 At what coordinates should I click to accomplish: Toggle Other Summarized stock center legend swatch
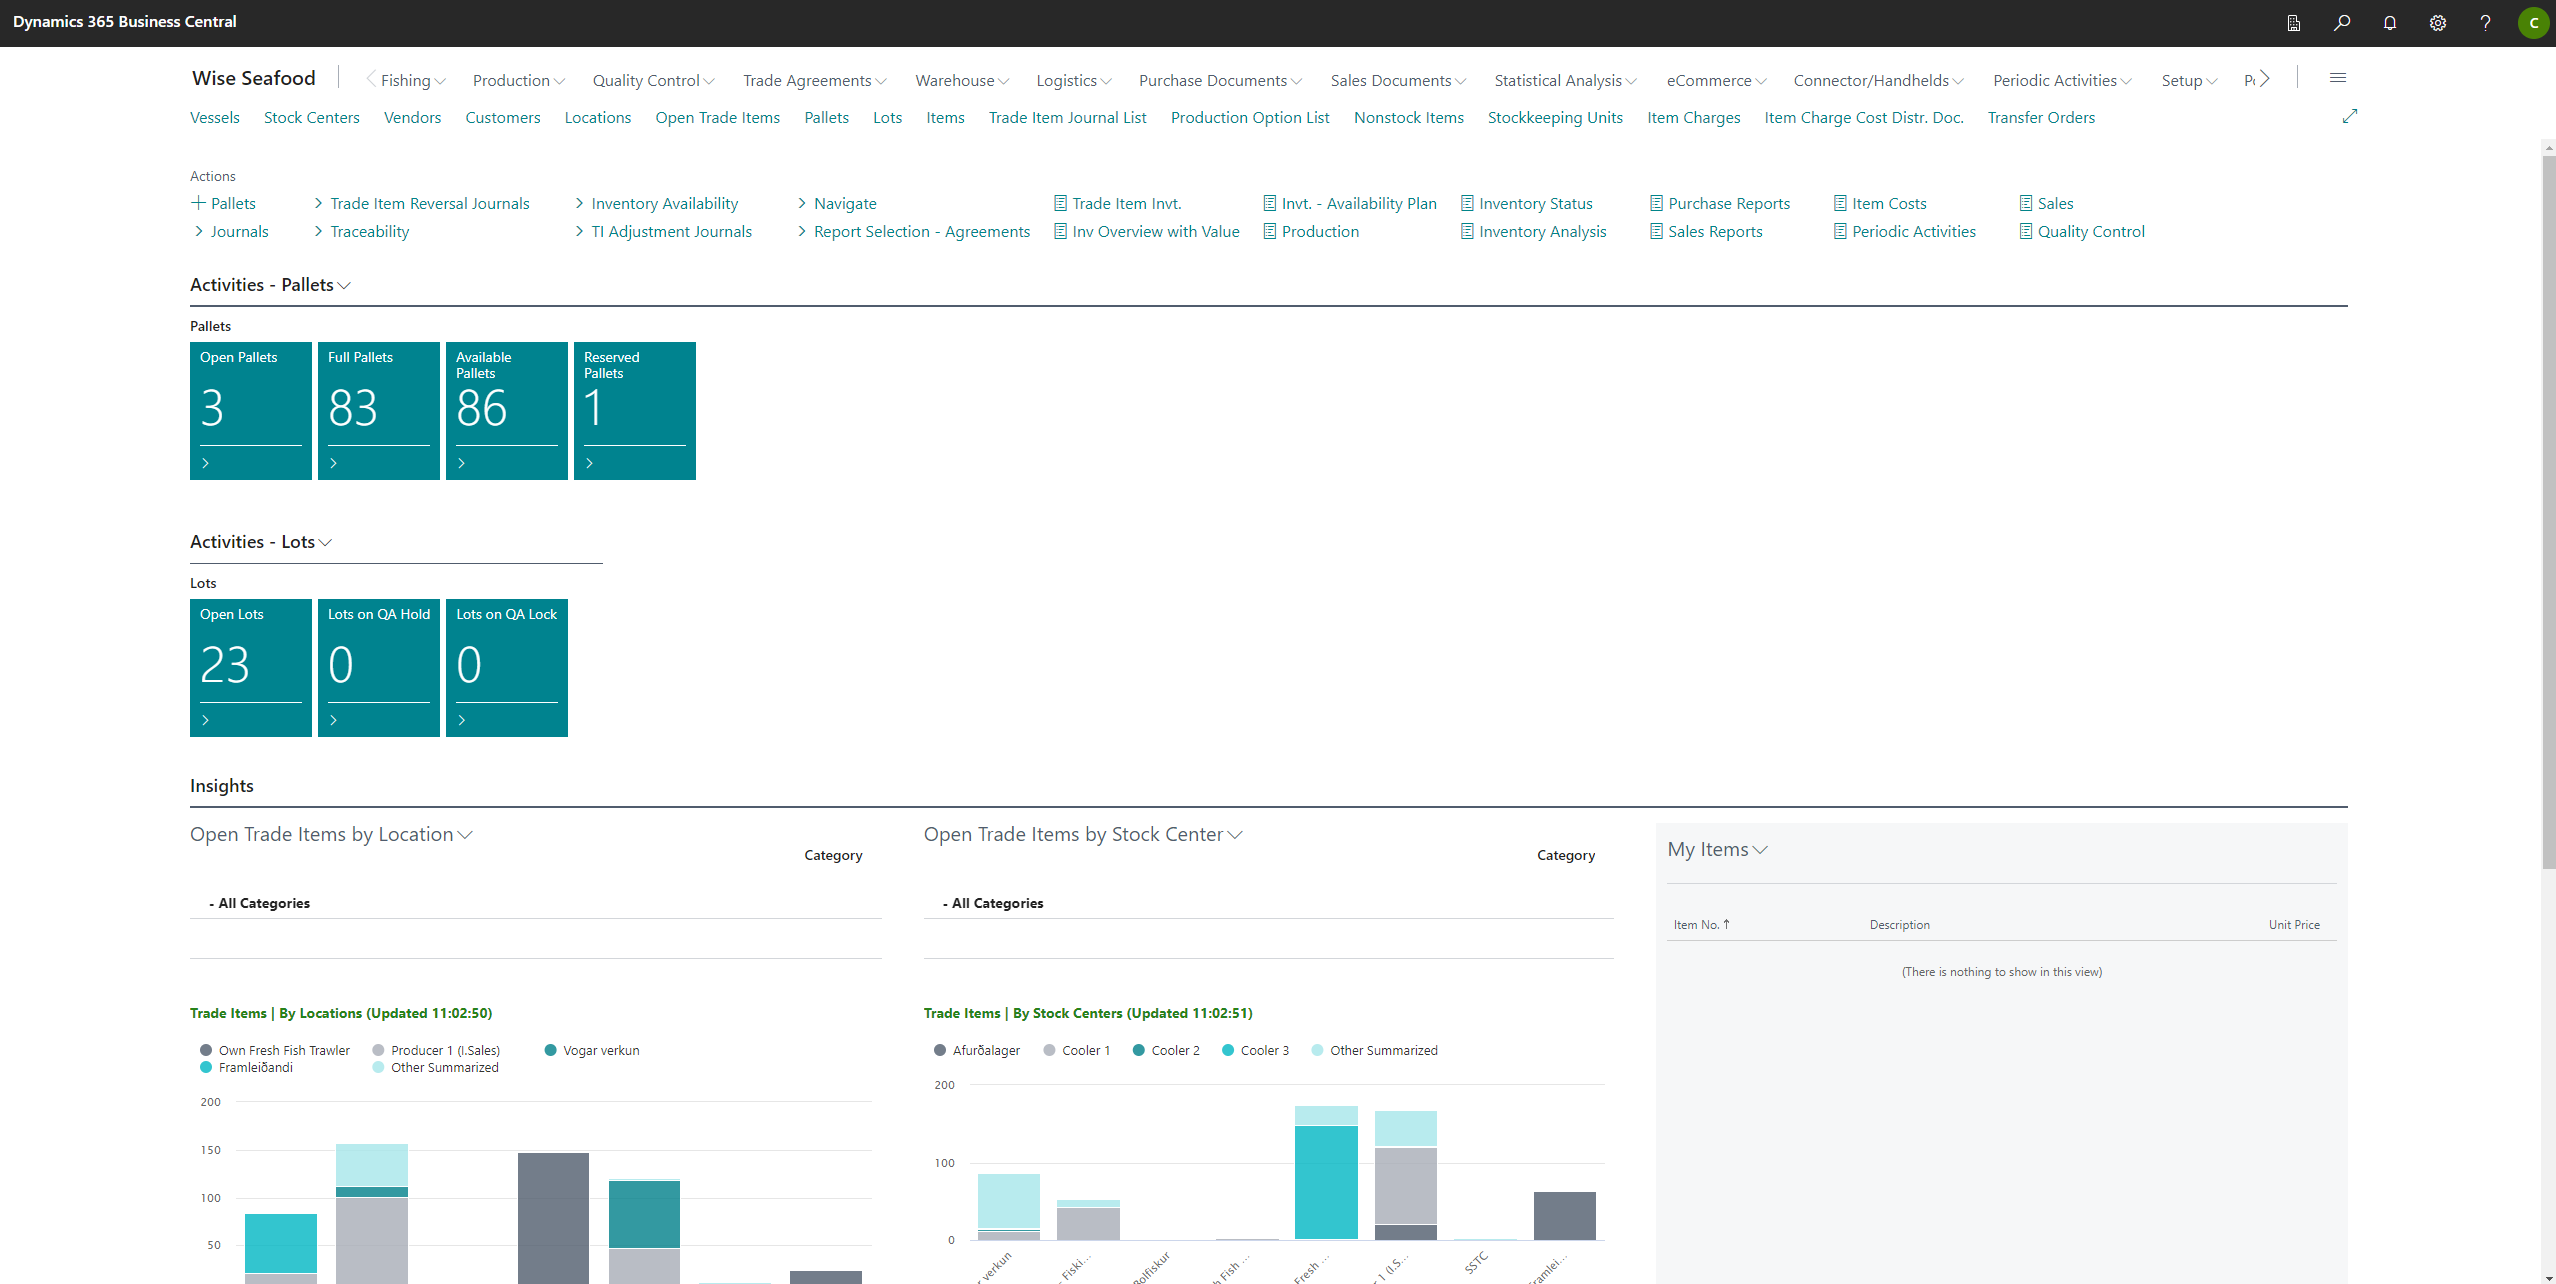pos(1318,1050)
